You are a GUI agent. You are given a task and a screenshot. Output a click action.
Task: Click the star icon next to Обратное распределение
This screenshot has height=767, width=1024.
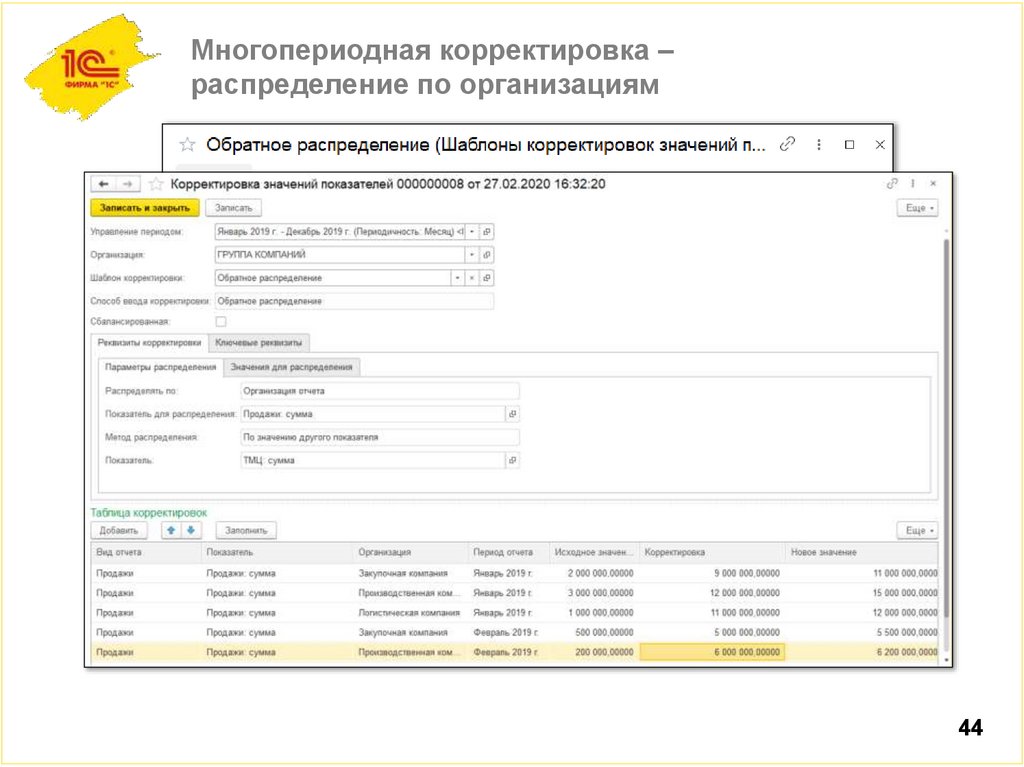186,144
